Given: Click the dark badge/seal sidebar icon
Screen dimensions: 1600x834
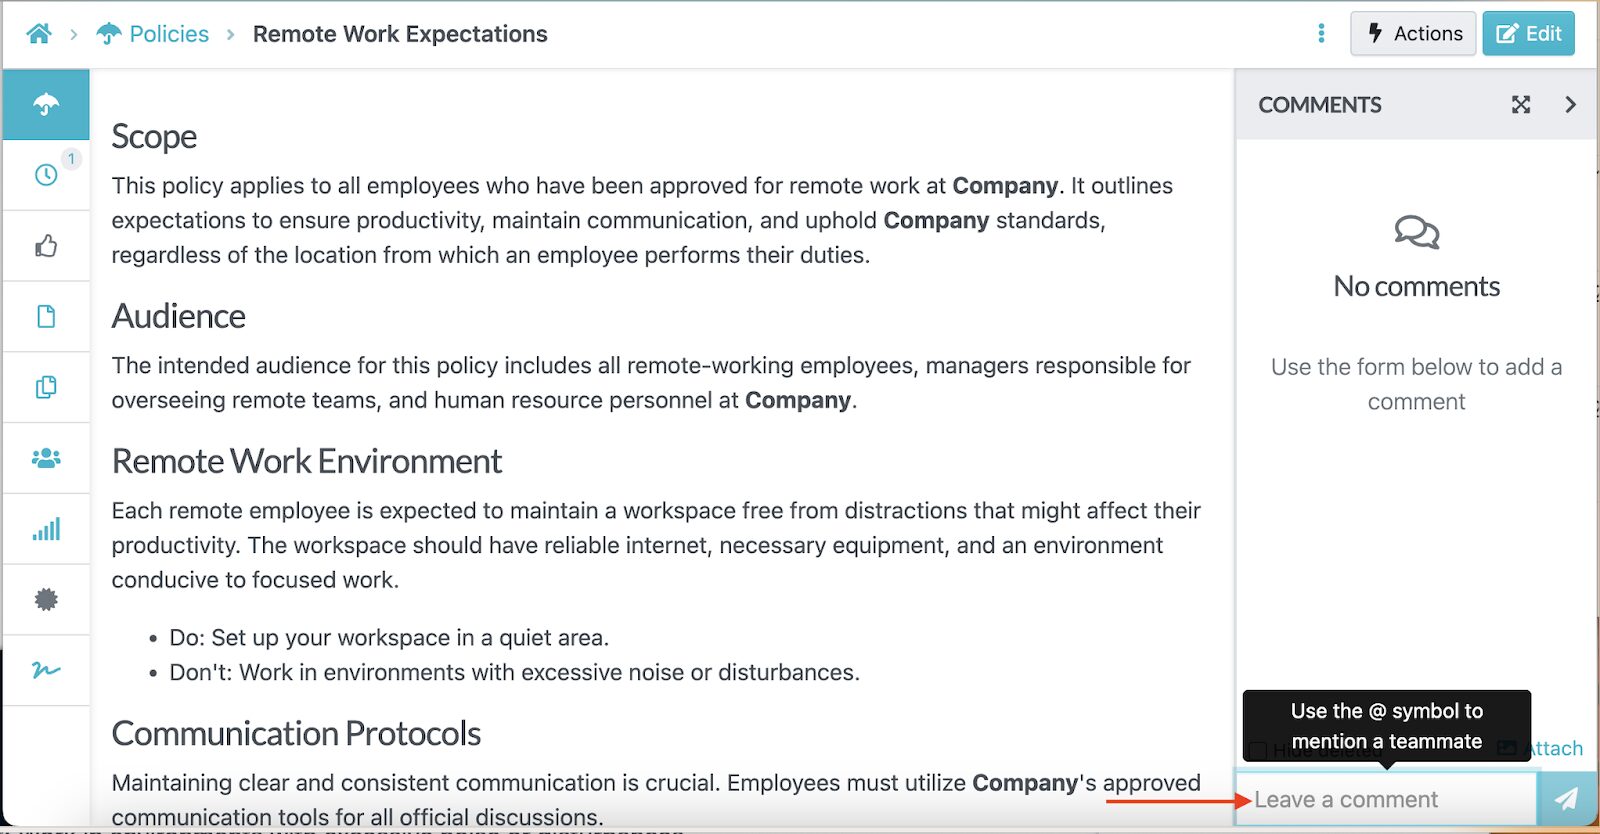Looking at the screenshot, I should pyautogui.click(x=46, y=600).
